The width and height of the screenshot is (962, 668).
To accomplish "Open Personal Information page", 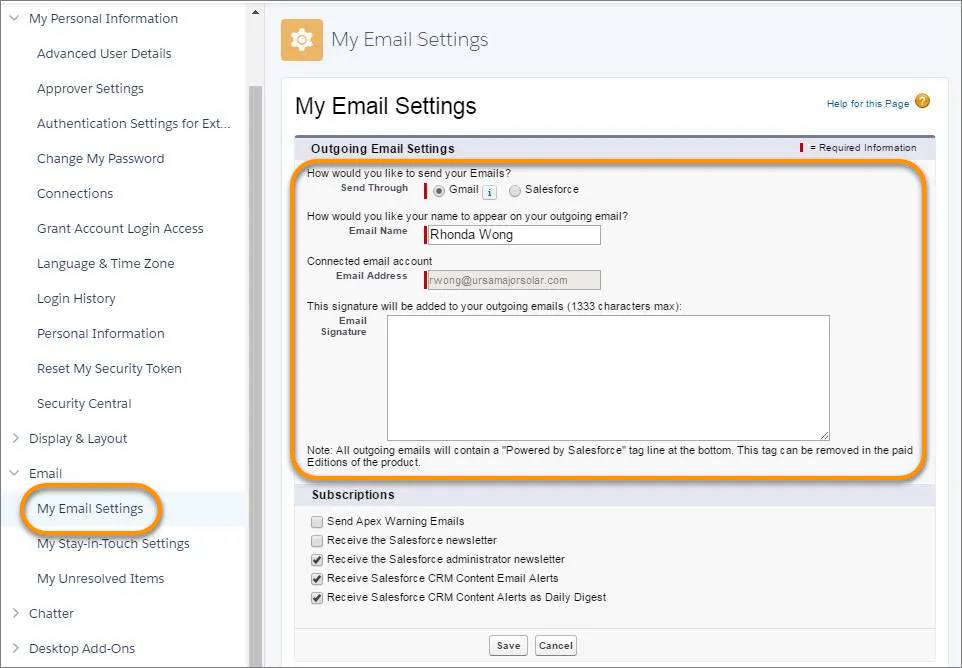I will point(101,333).
